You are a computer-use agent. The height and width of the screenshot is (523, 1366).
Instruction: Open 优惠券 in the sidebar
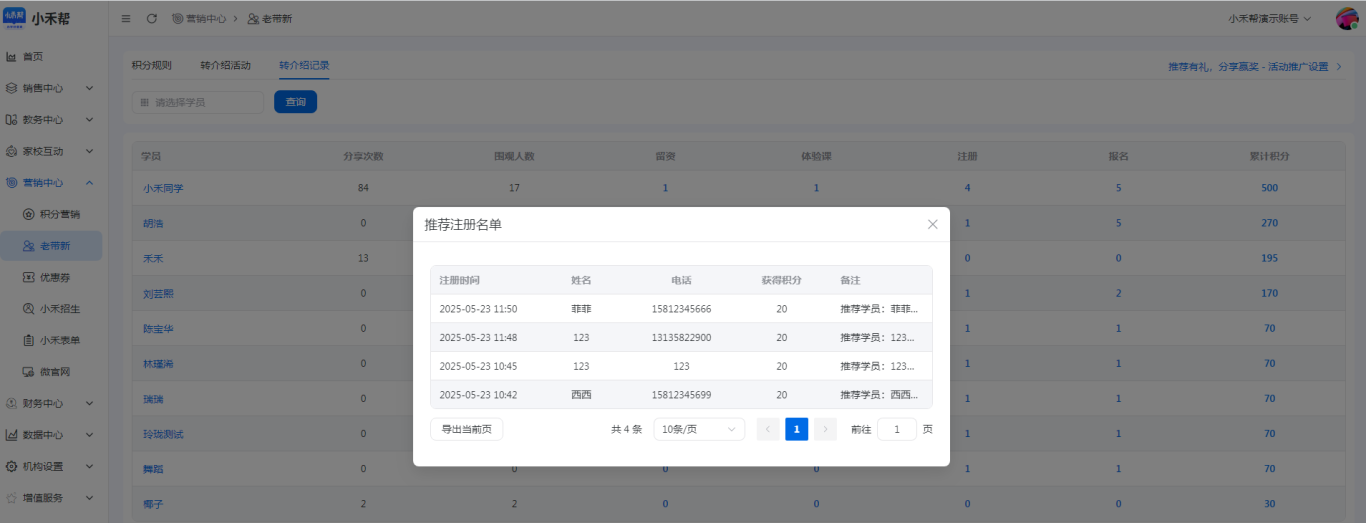click(54, 277)
